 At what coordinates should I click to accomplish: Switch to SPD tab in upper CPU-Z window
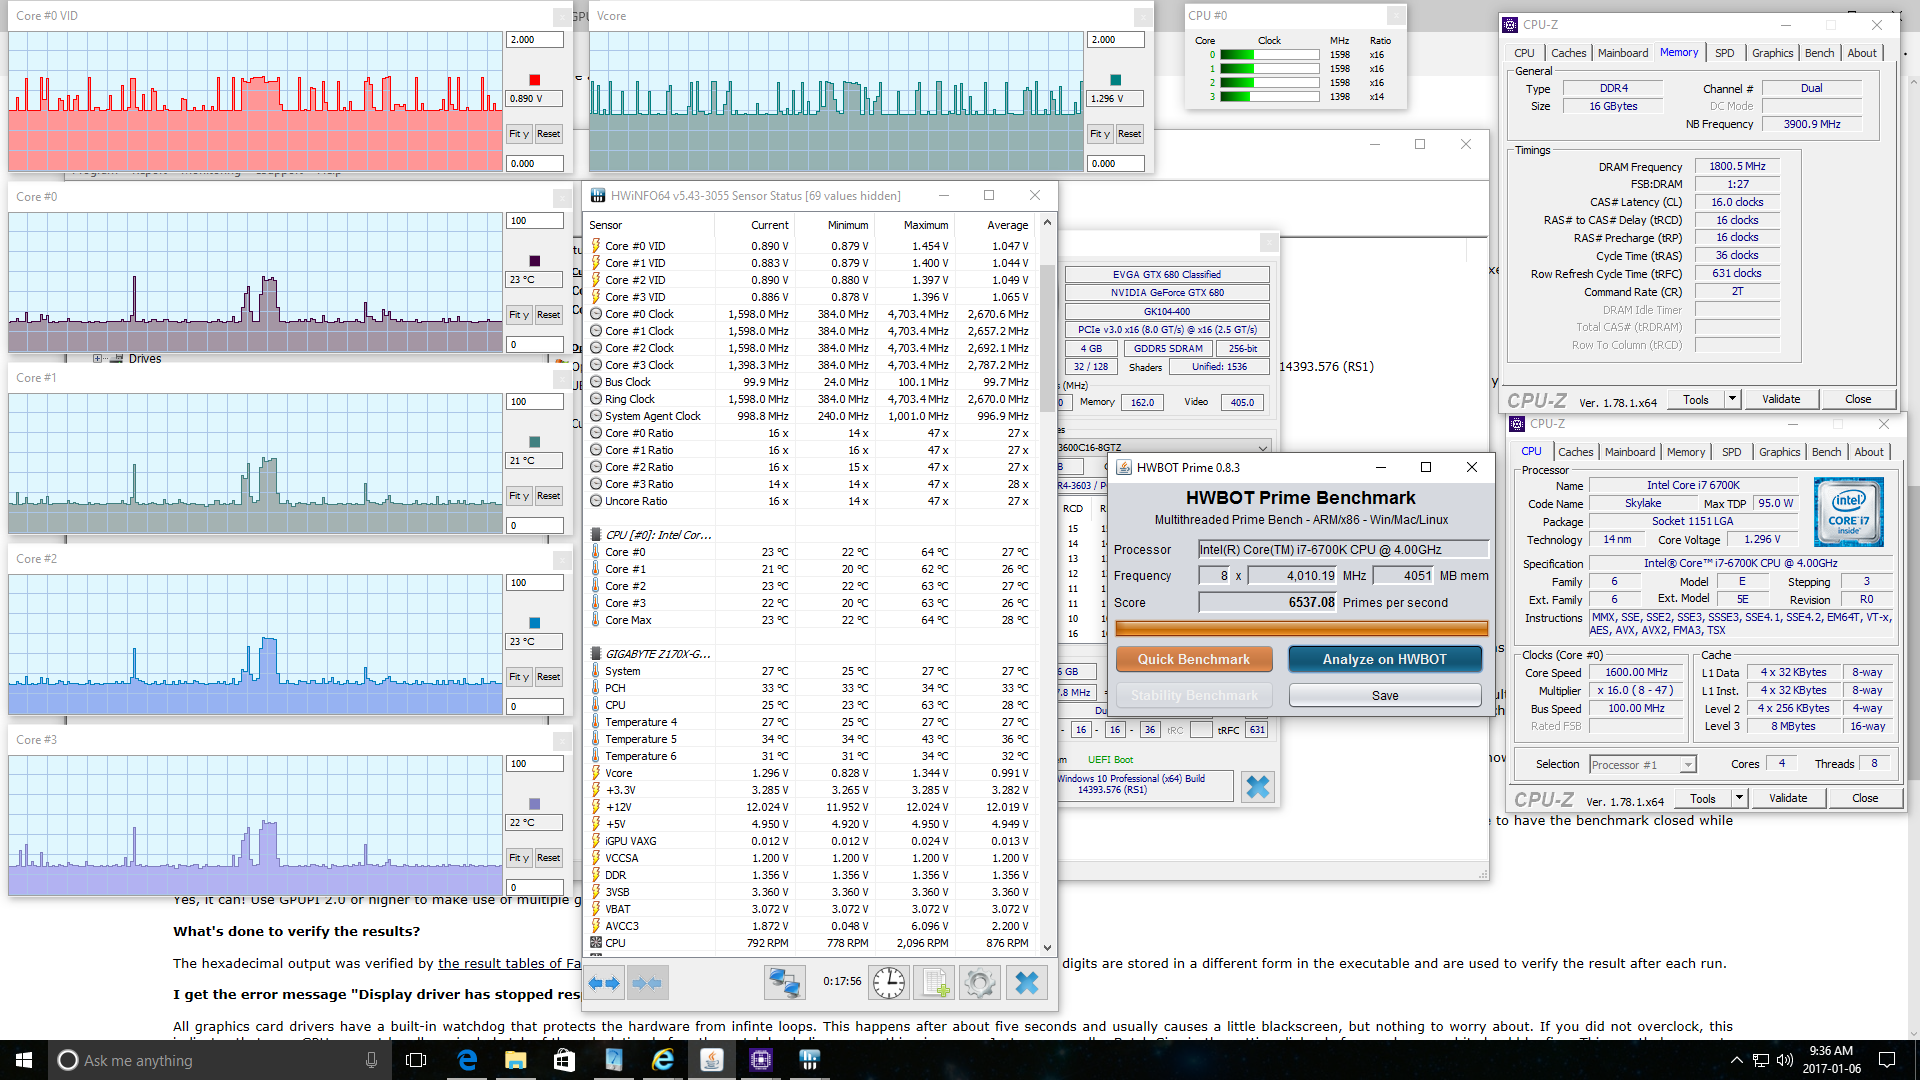tap(1725, 53)
